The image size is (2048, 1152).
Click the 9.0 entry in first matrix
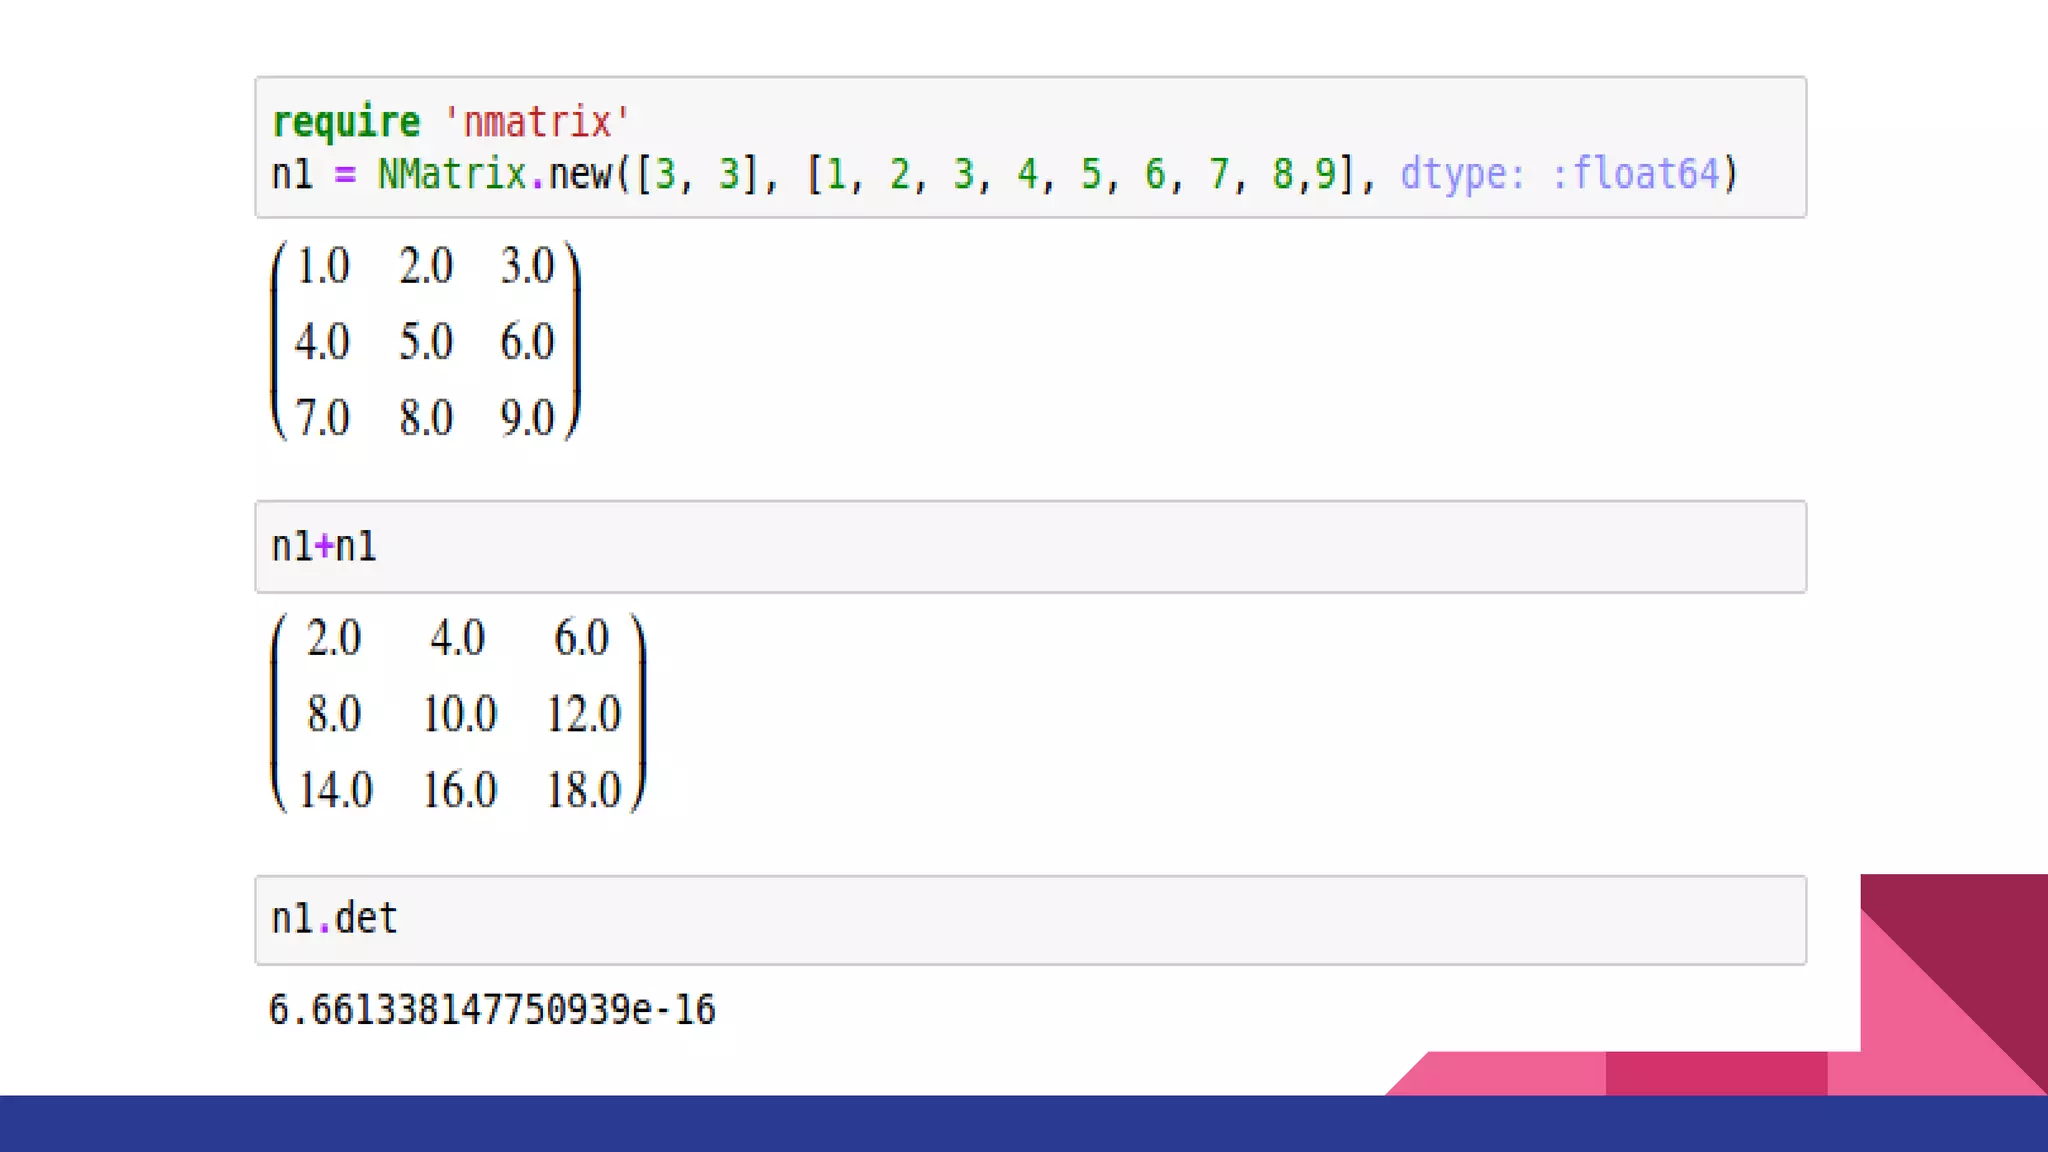tap(527, 418)
